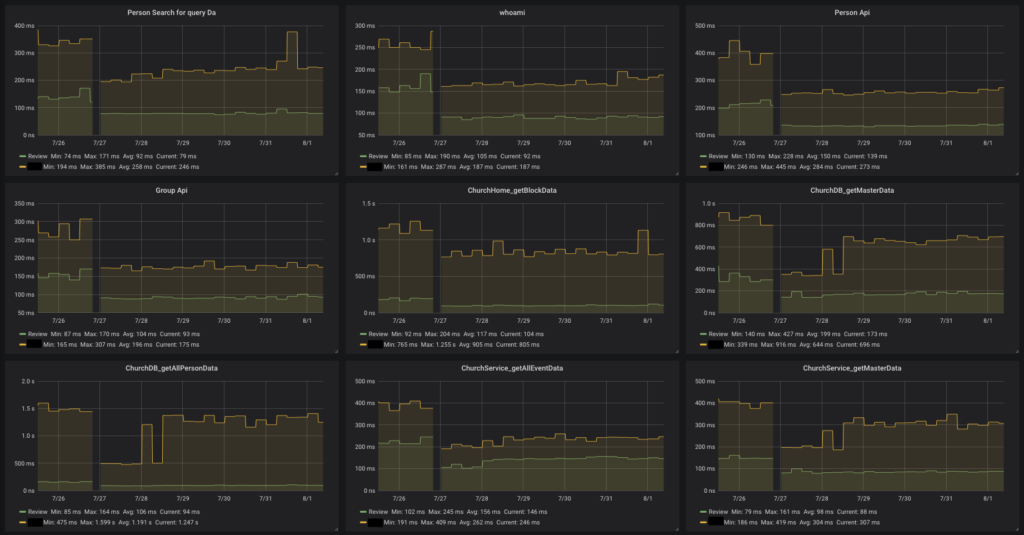
Task: Click the 'Max: 419 ms' legend value
Action: click(x=778, y=522)
